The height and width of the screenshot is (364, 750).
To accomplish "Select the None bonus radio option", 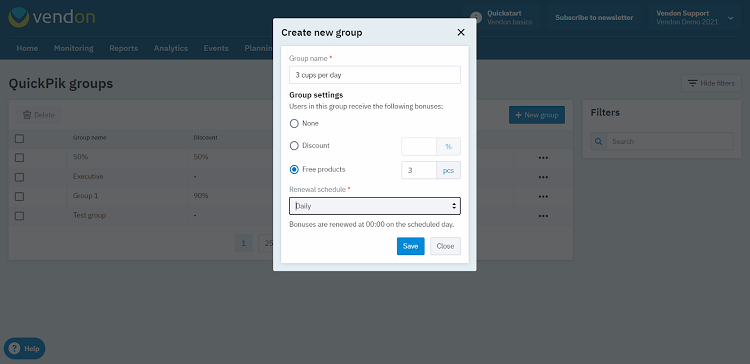I will pos(294,123).
